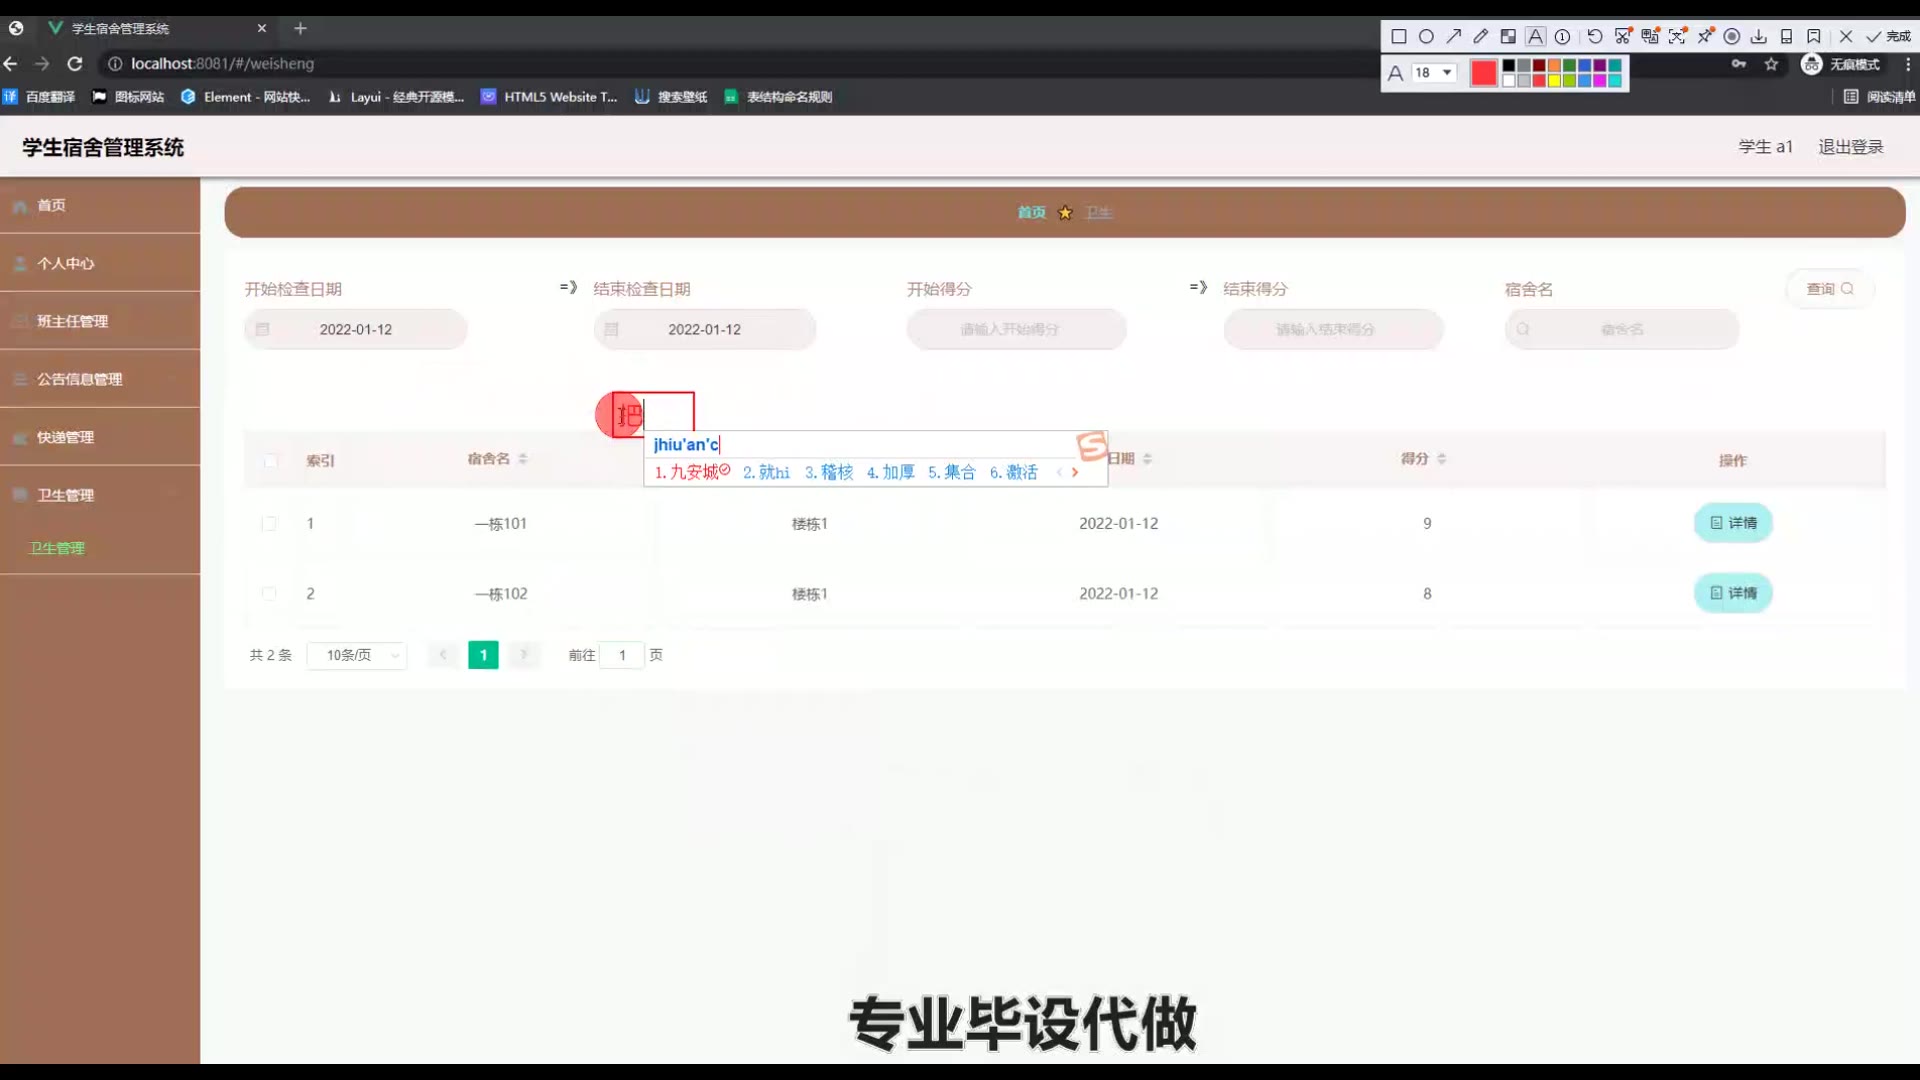View 详情 for 一栋102

tap(1733, 593)
